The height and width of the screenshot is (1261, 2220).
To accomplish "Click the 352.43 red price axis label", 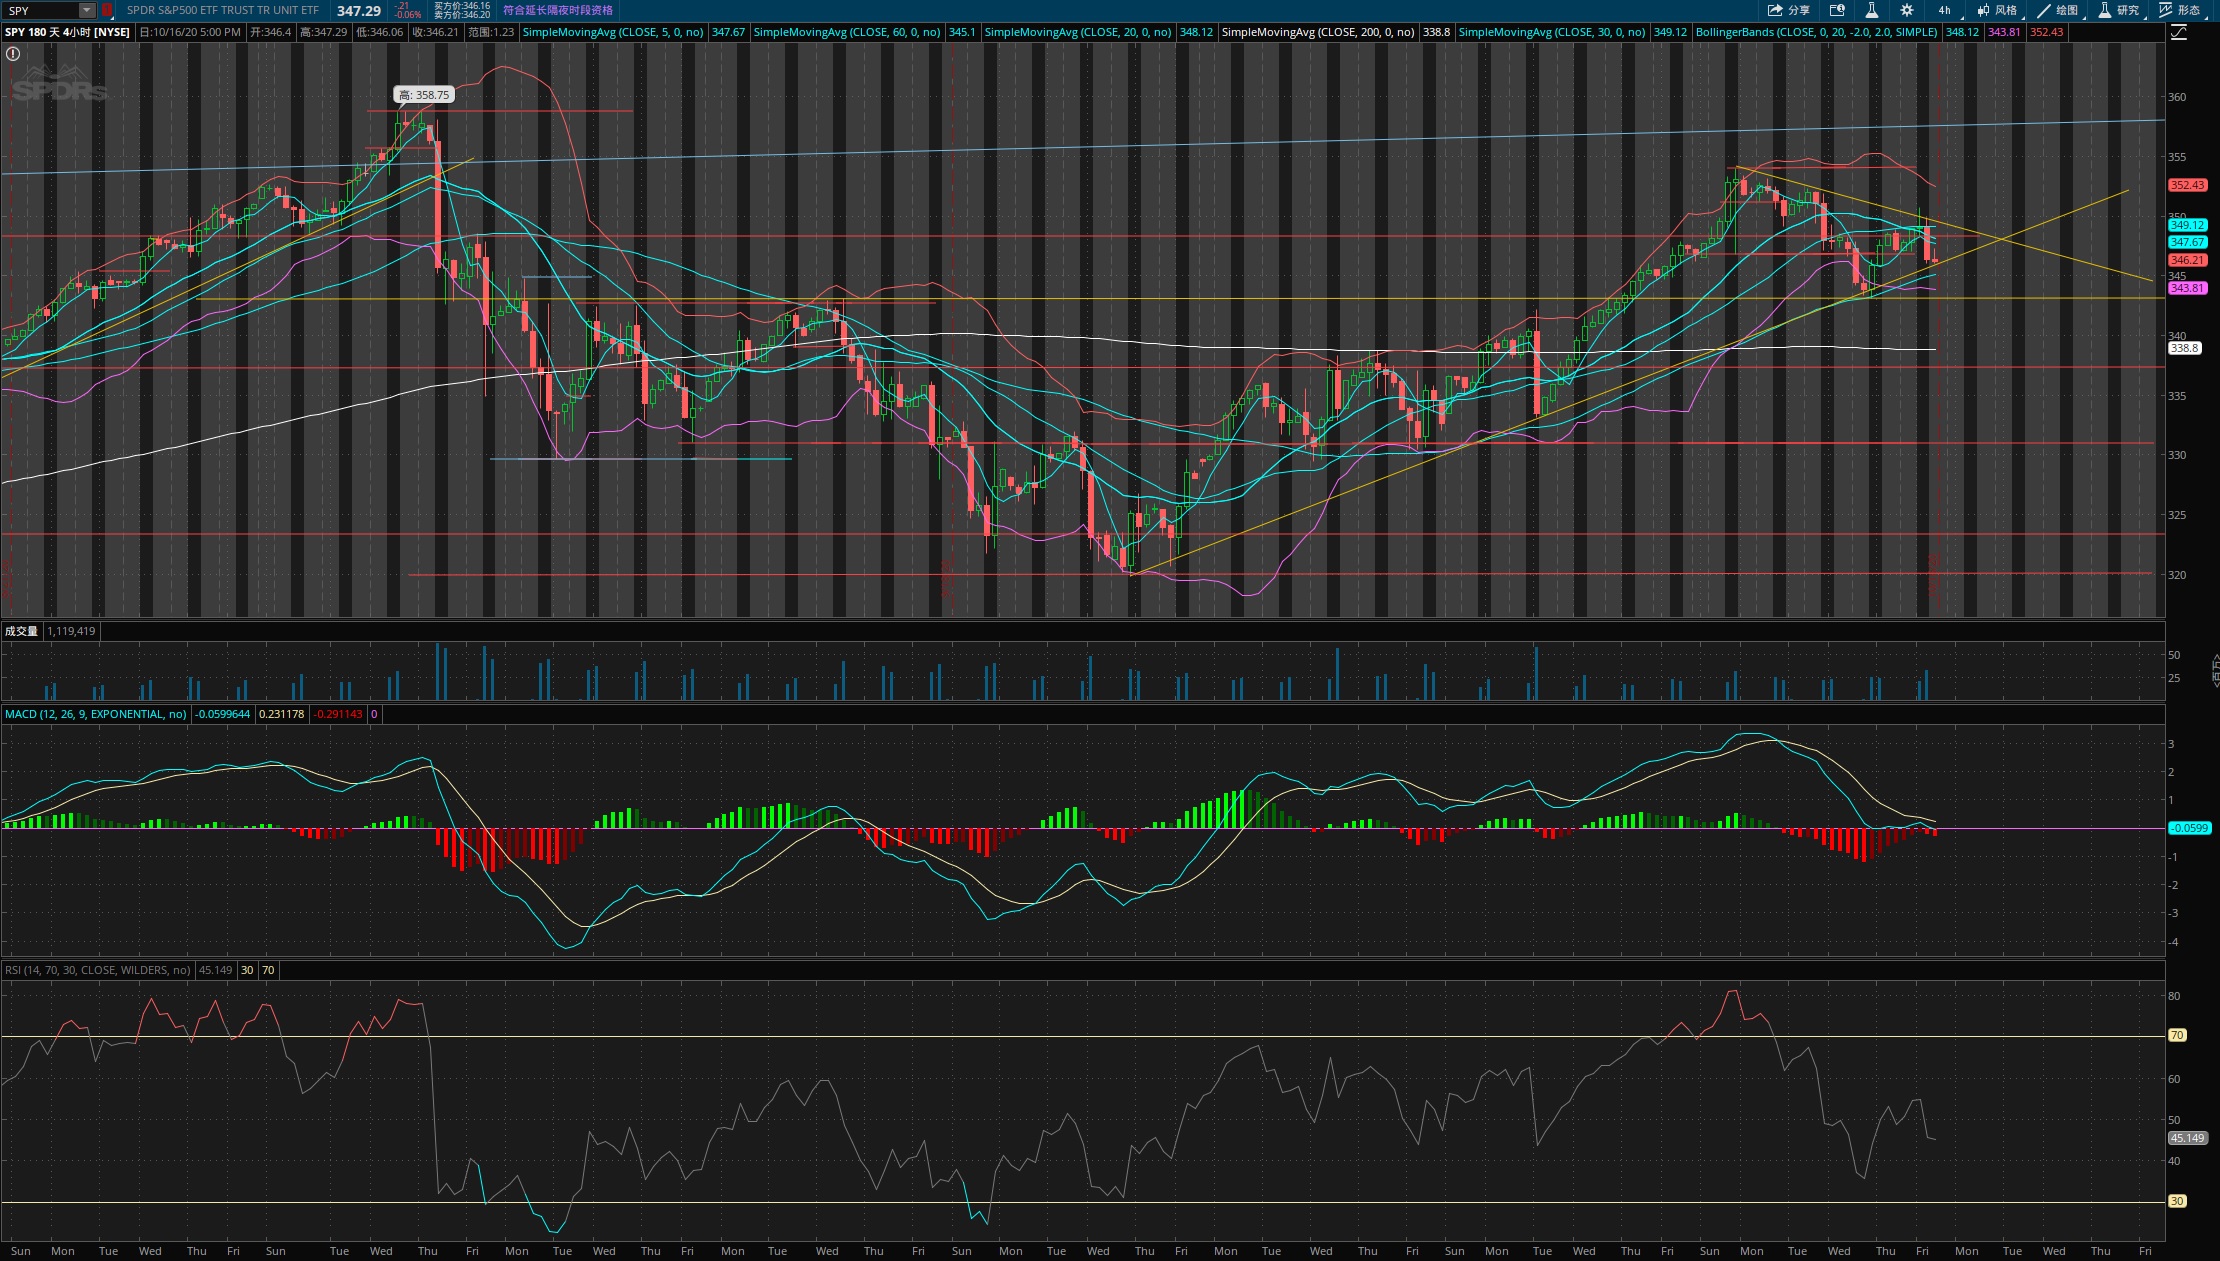I will pos(2186,185).
